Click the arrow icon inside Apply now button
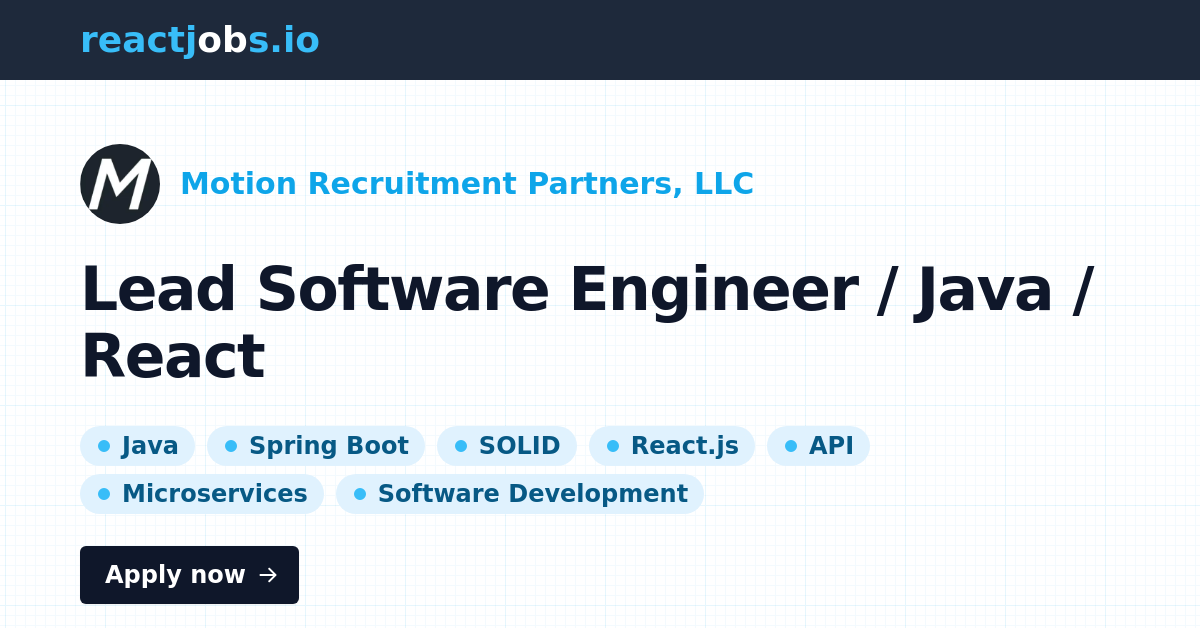The width and height of the screenshot is (1200, 628). (267, 575)
